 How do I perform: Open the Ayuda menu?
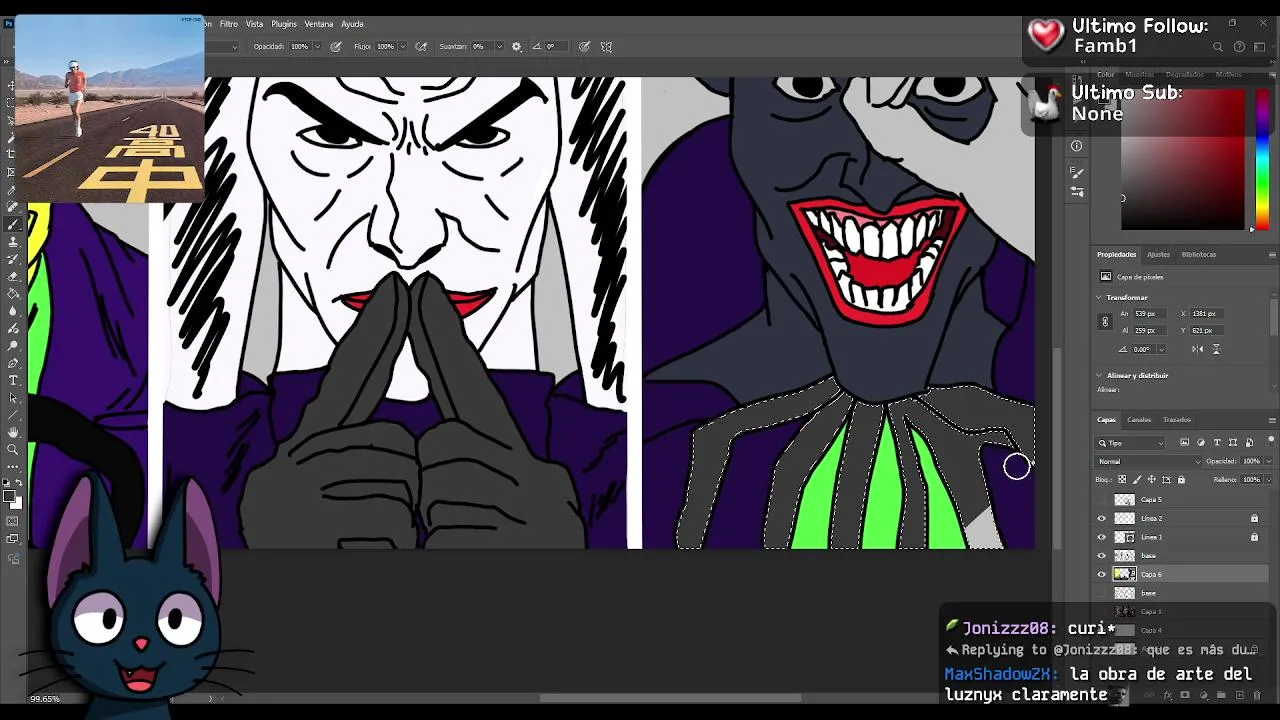pos(352,24)
